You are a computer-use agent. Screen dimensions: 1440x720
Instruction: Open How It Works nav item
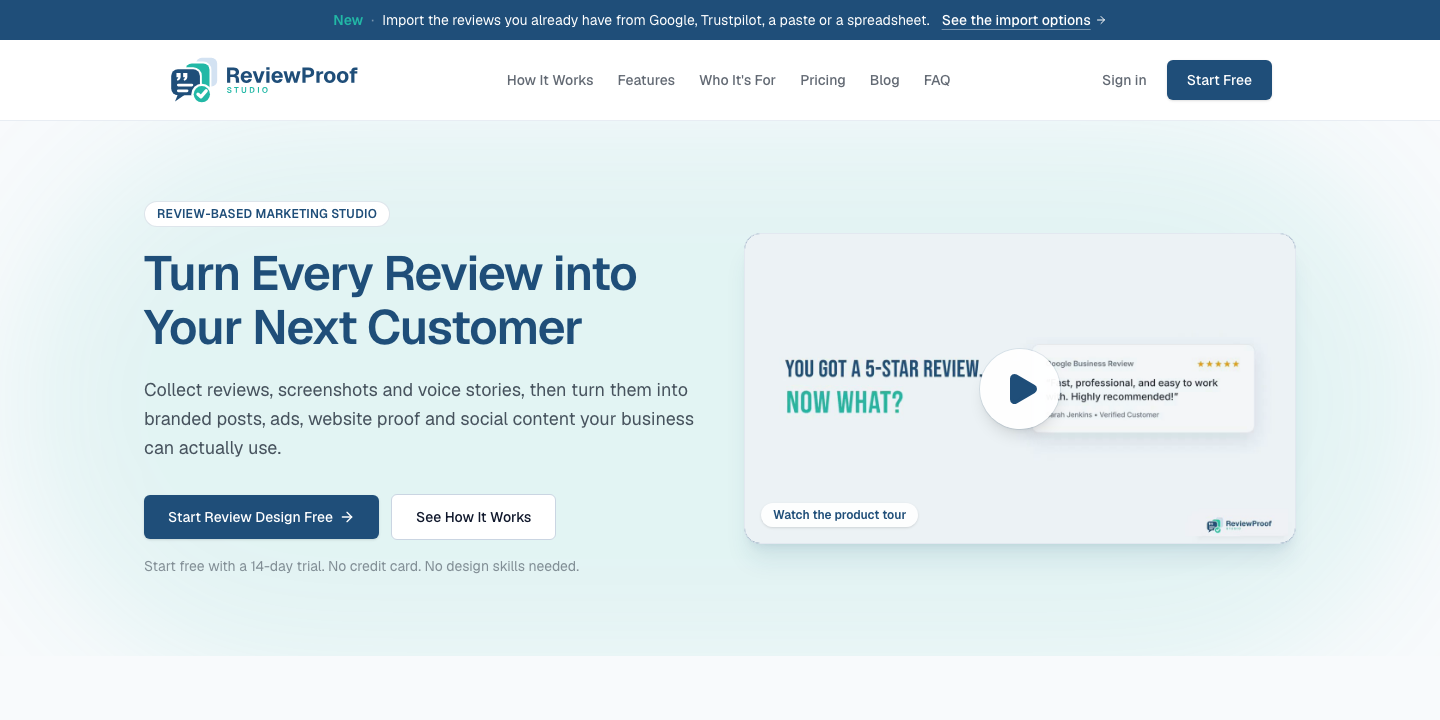550,80
